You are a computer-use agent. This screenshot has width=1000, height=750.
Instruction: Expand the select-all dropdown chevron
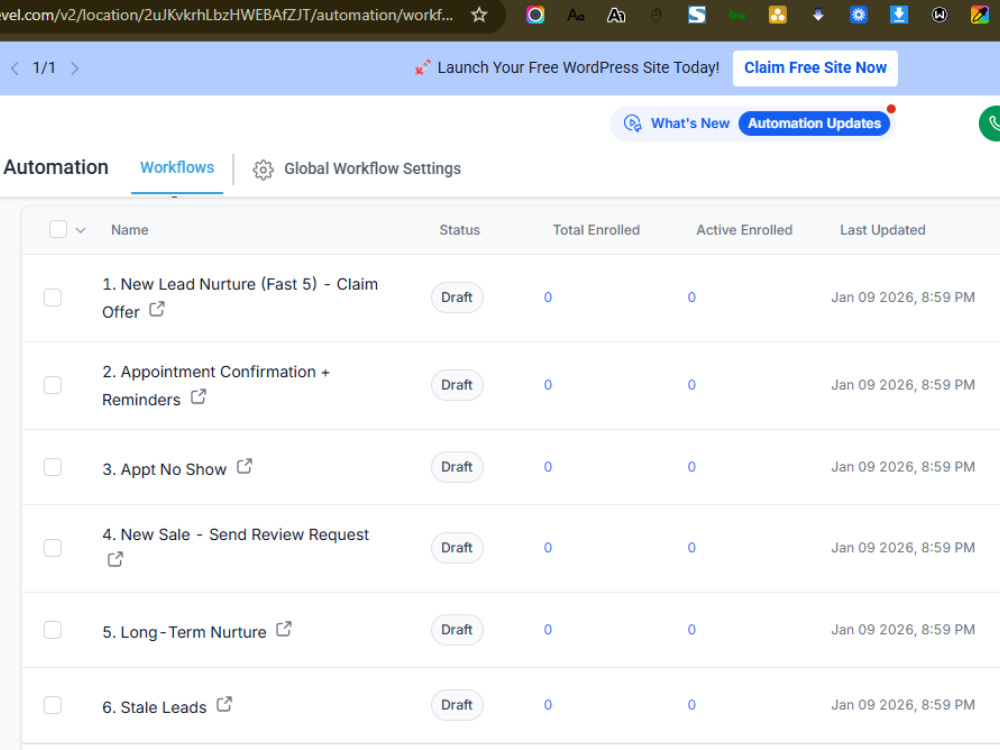80,230
